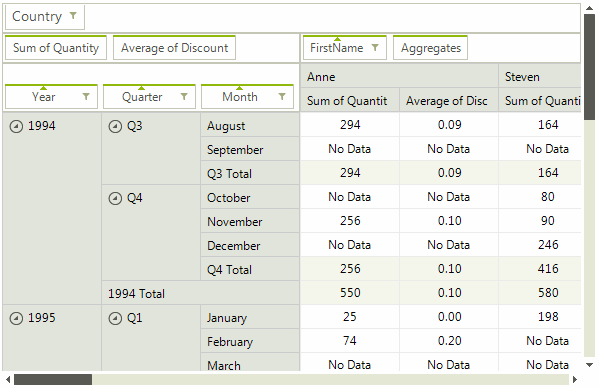599x388 pixels.
Task: Click Anne's August discount cell 0.09
Action: point(449,124)
